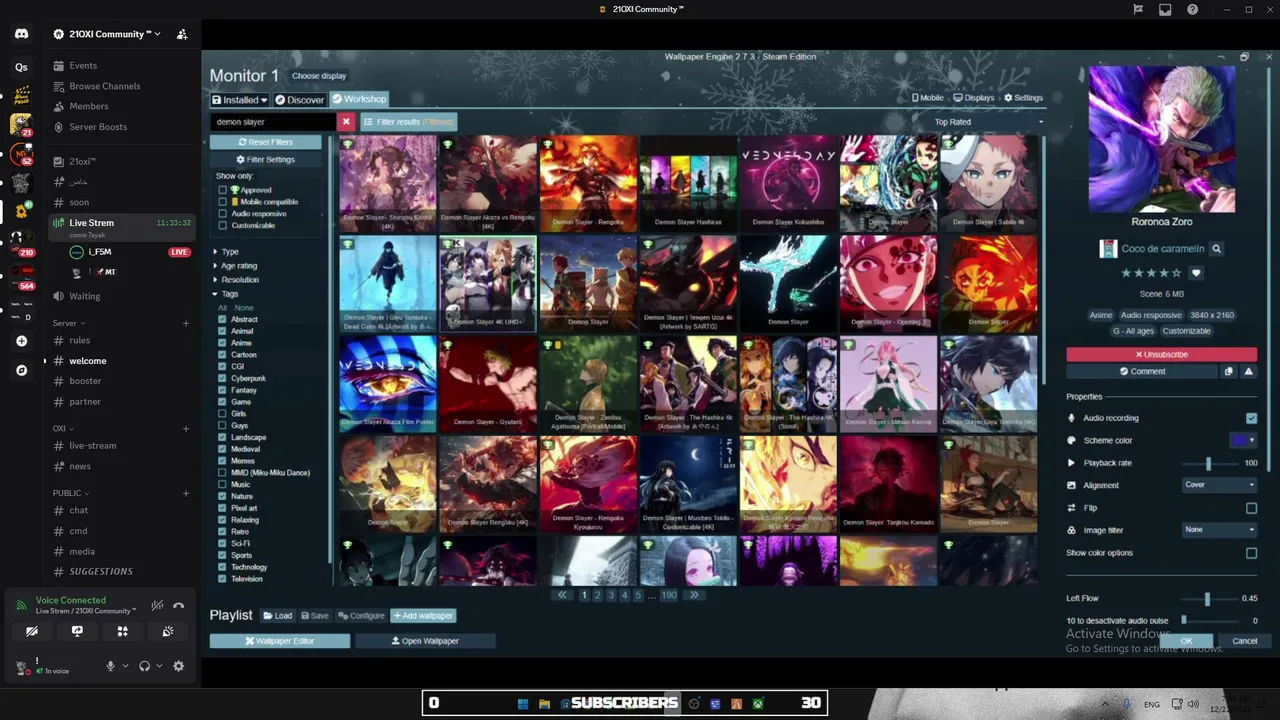Open Settings in Wallpaper Engine top menu
1280x720 pixels.
pos(1023,98)
